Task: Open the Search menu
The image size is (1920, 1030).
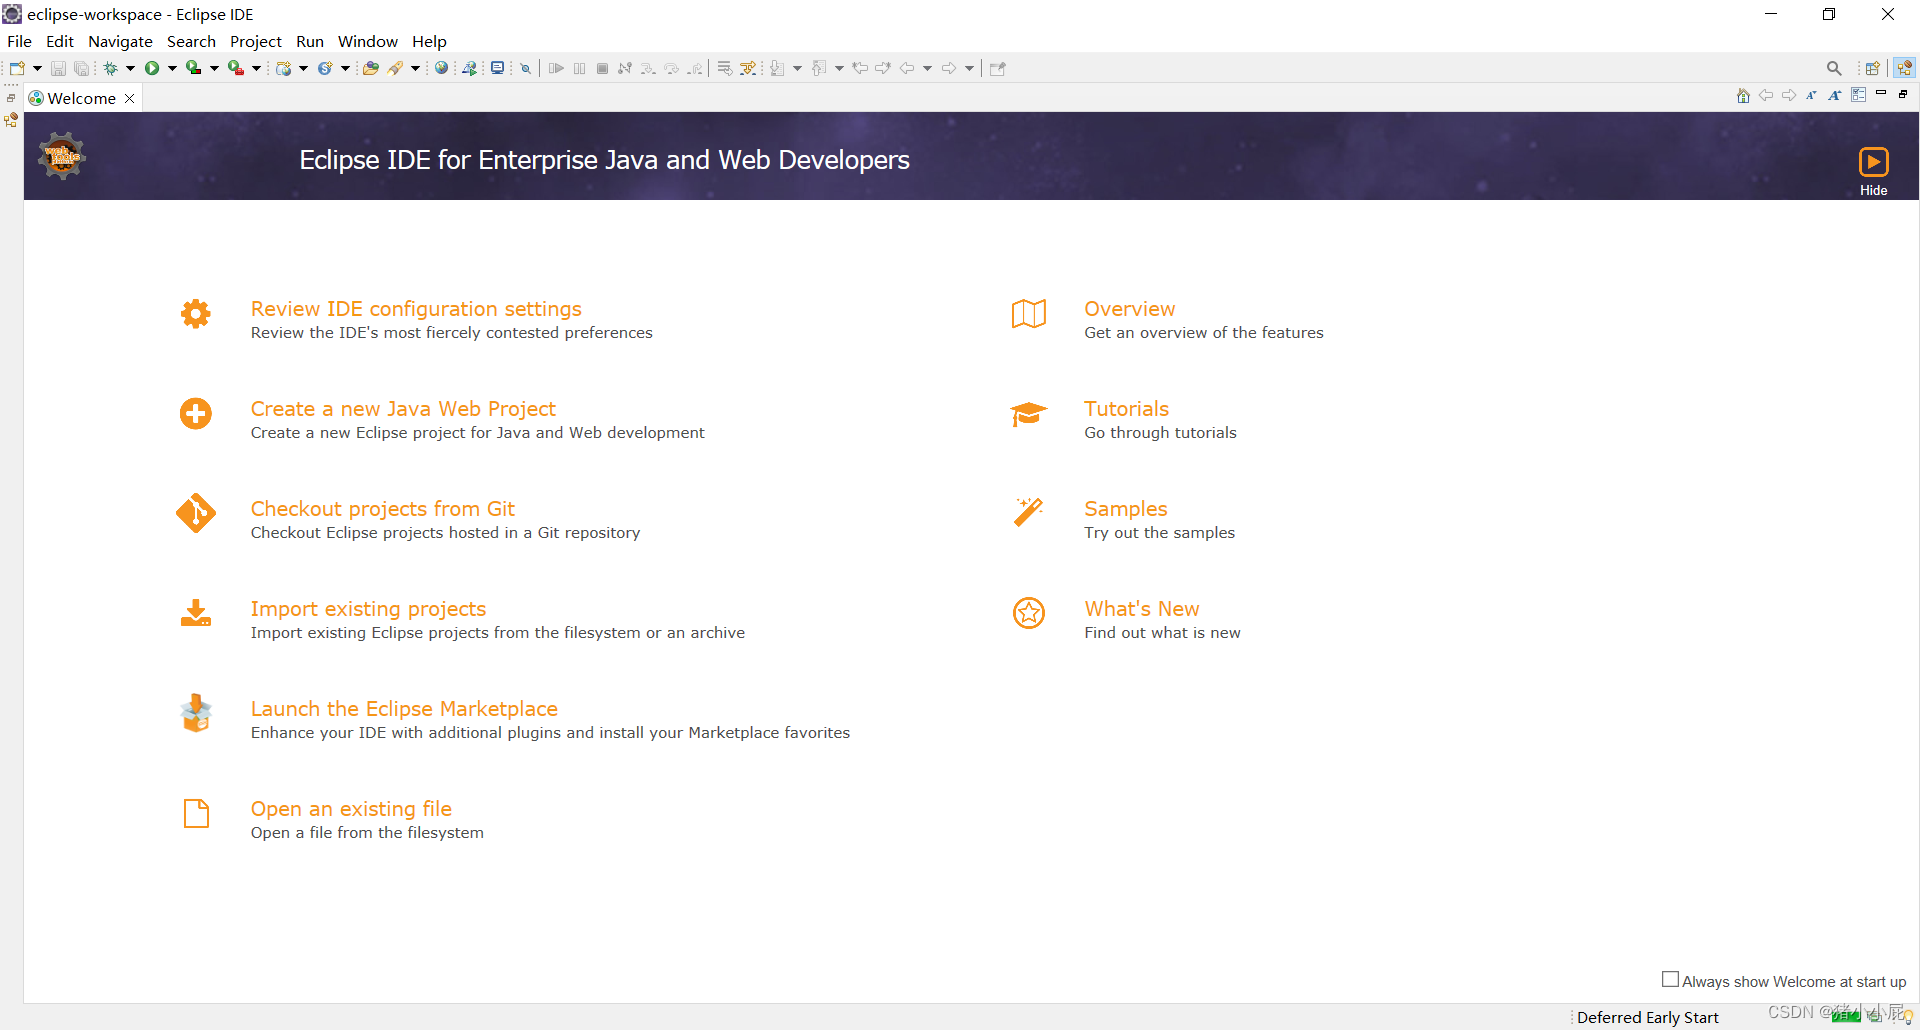Action: (x=191, y=41)
